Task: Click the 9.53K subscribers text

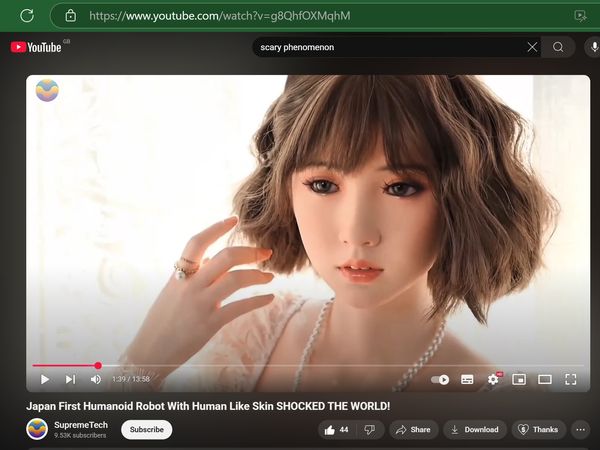Action: [80, 435]
